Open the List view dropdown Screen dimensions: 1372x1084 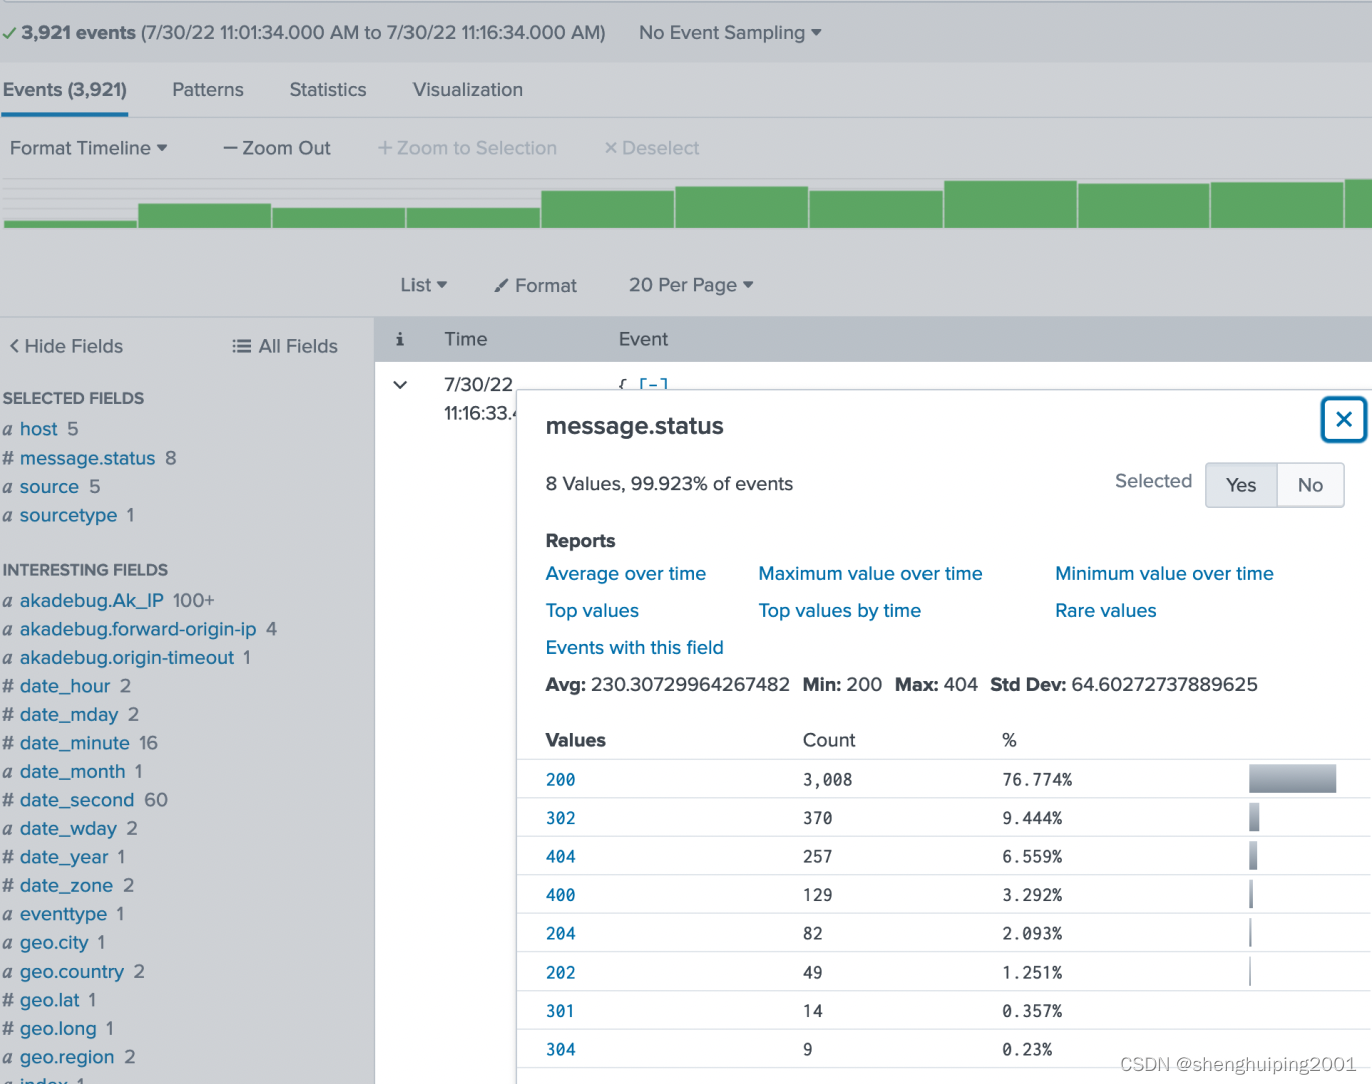(x=423, y=285)
